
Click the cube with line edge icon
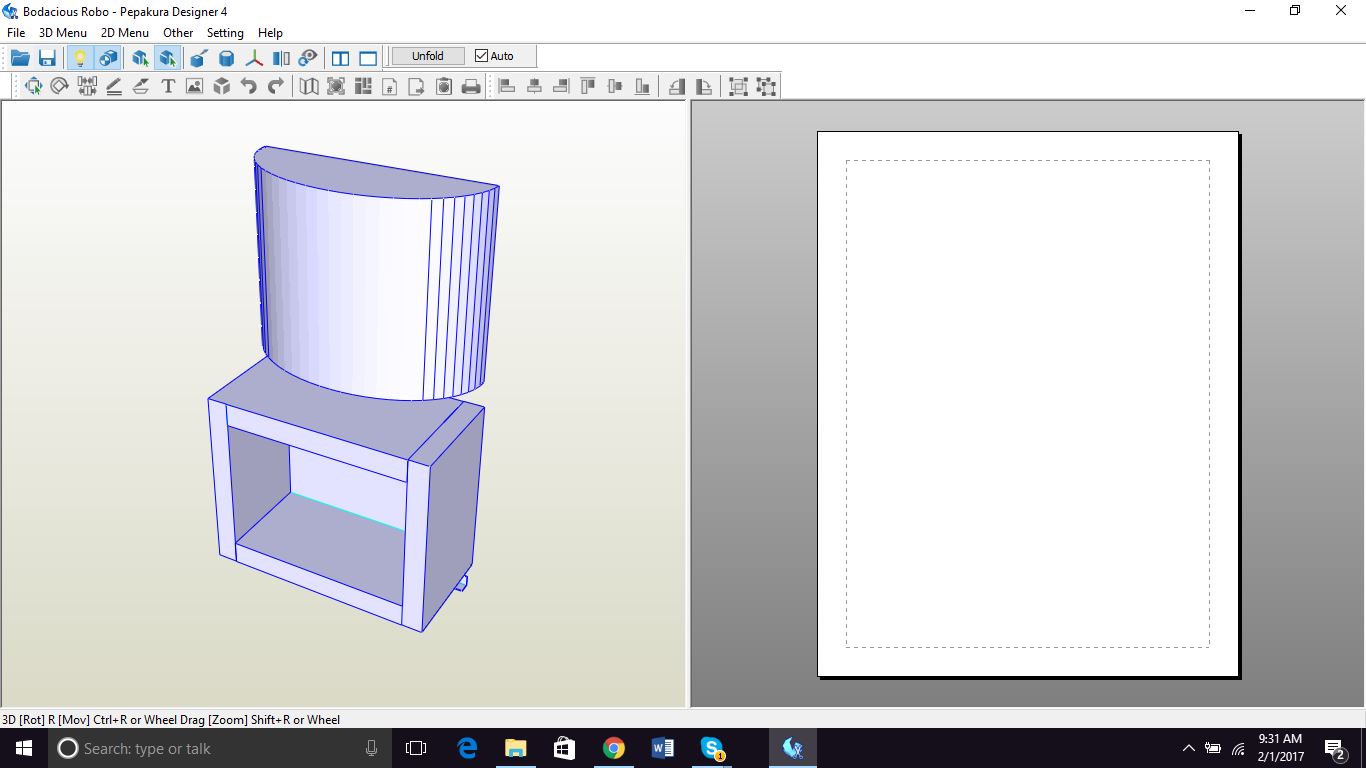click(x=199, y=58)
